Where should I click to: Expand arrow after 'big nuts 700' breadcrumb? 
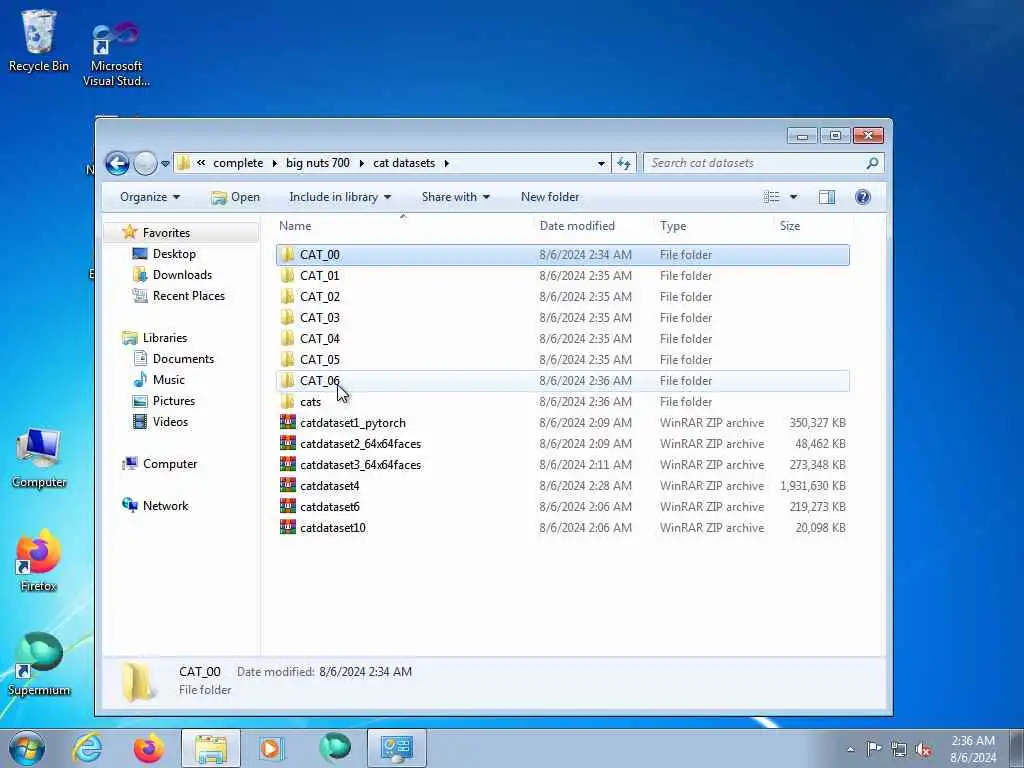[x=361, y=163]
